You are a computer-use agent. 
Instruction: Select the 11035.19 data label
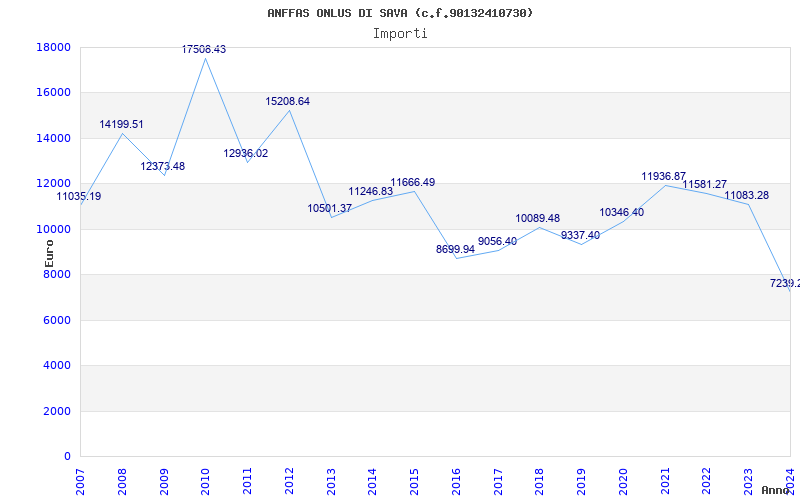(79, 196)
